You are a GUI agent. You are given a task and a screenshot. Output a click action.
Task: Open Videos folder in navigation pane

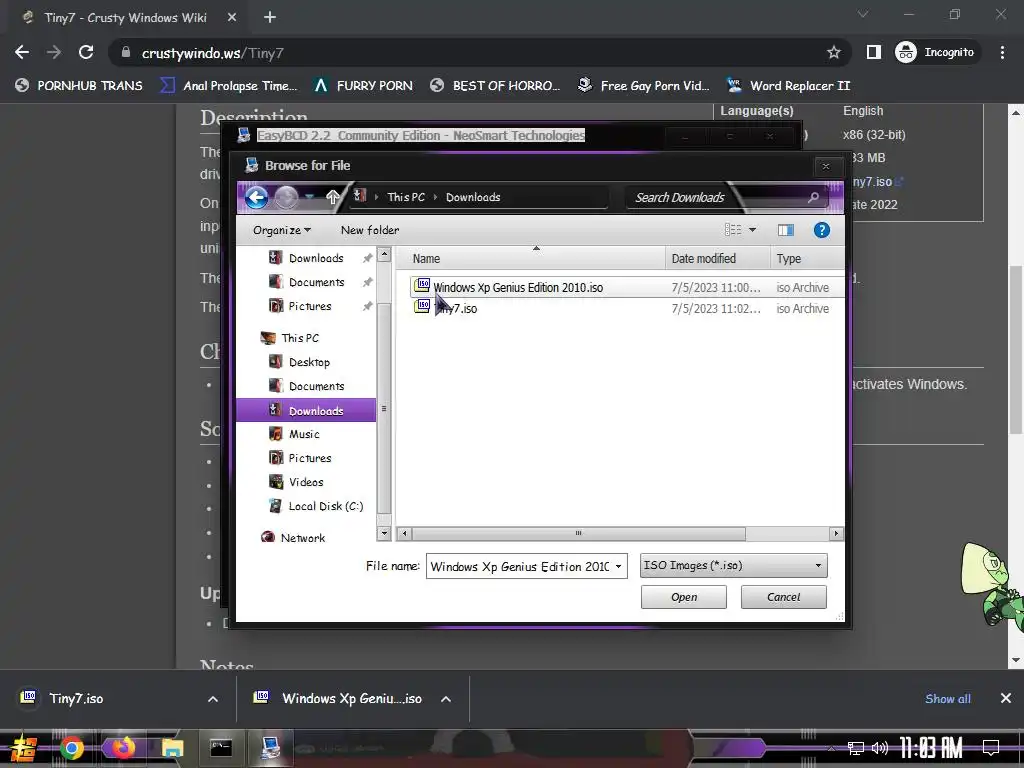pyautogui.click(x=306, y=482)
